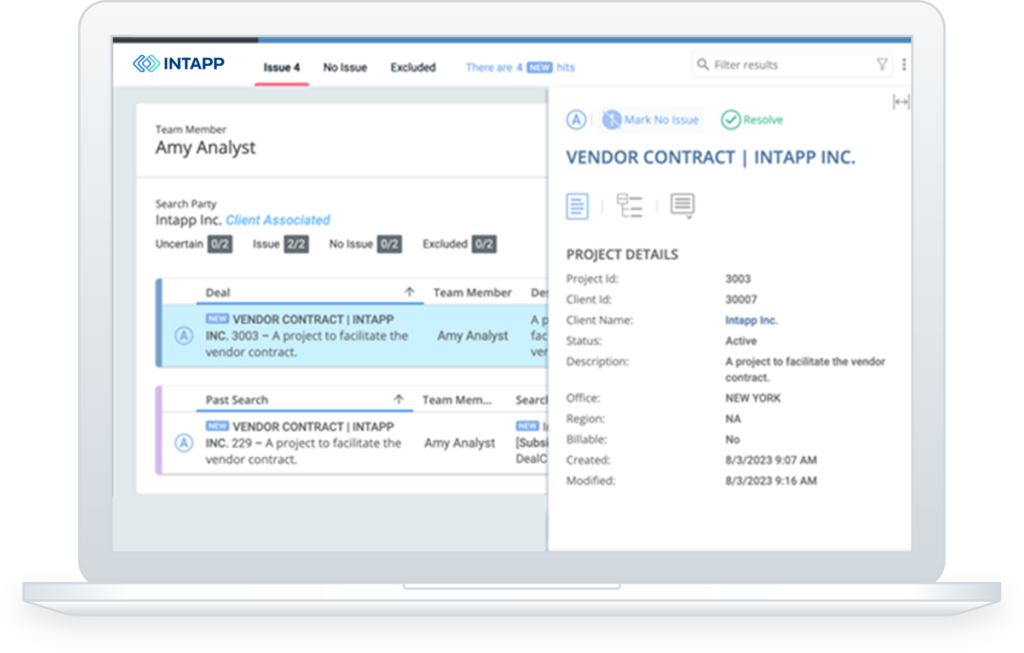
Task: Click the Modified value 8/3/2023 9:16 AM
Action: coord(771,481)
